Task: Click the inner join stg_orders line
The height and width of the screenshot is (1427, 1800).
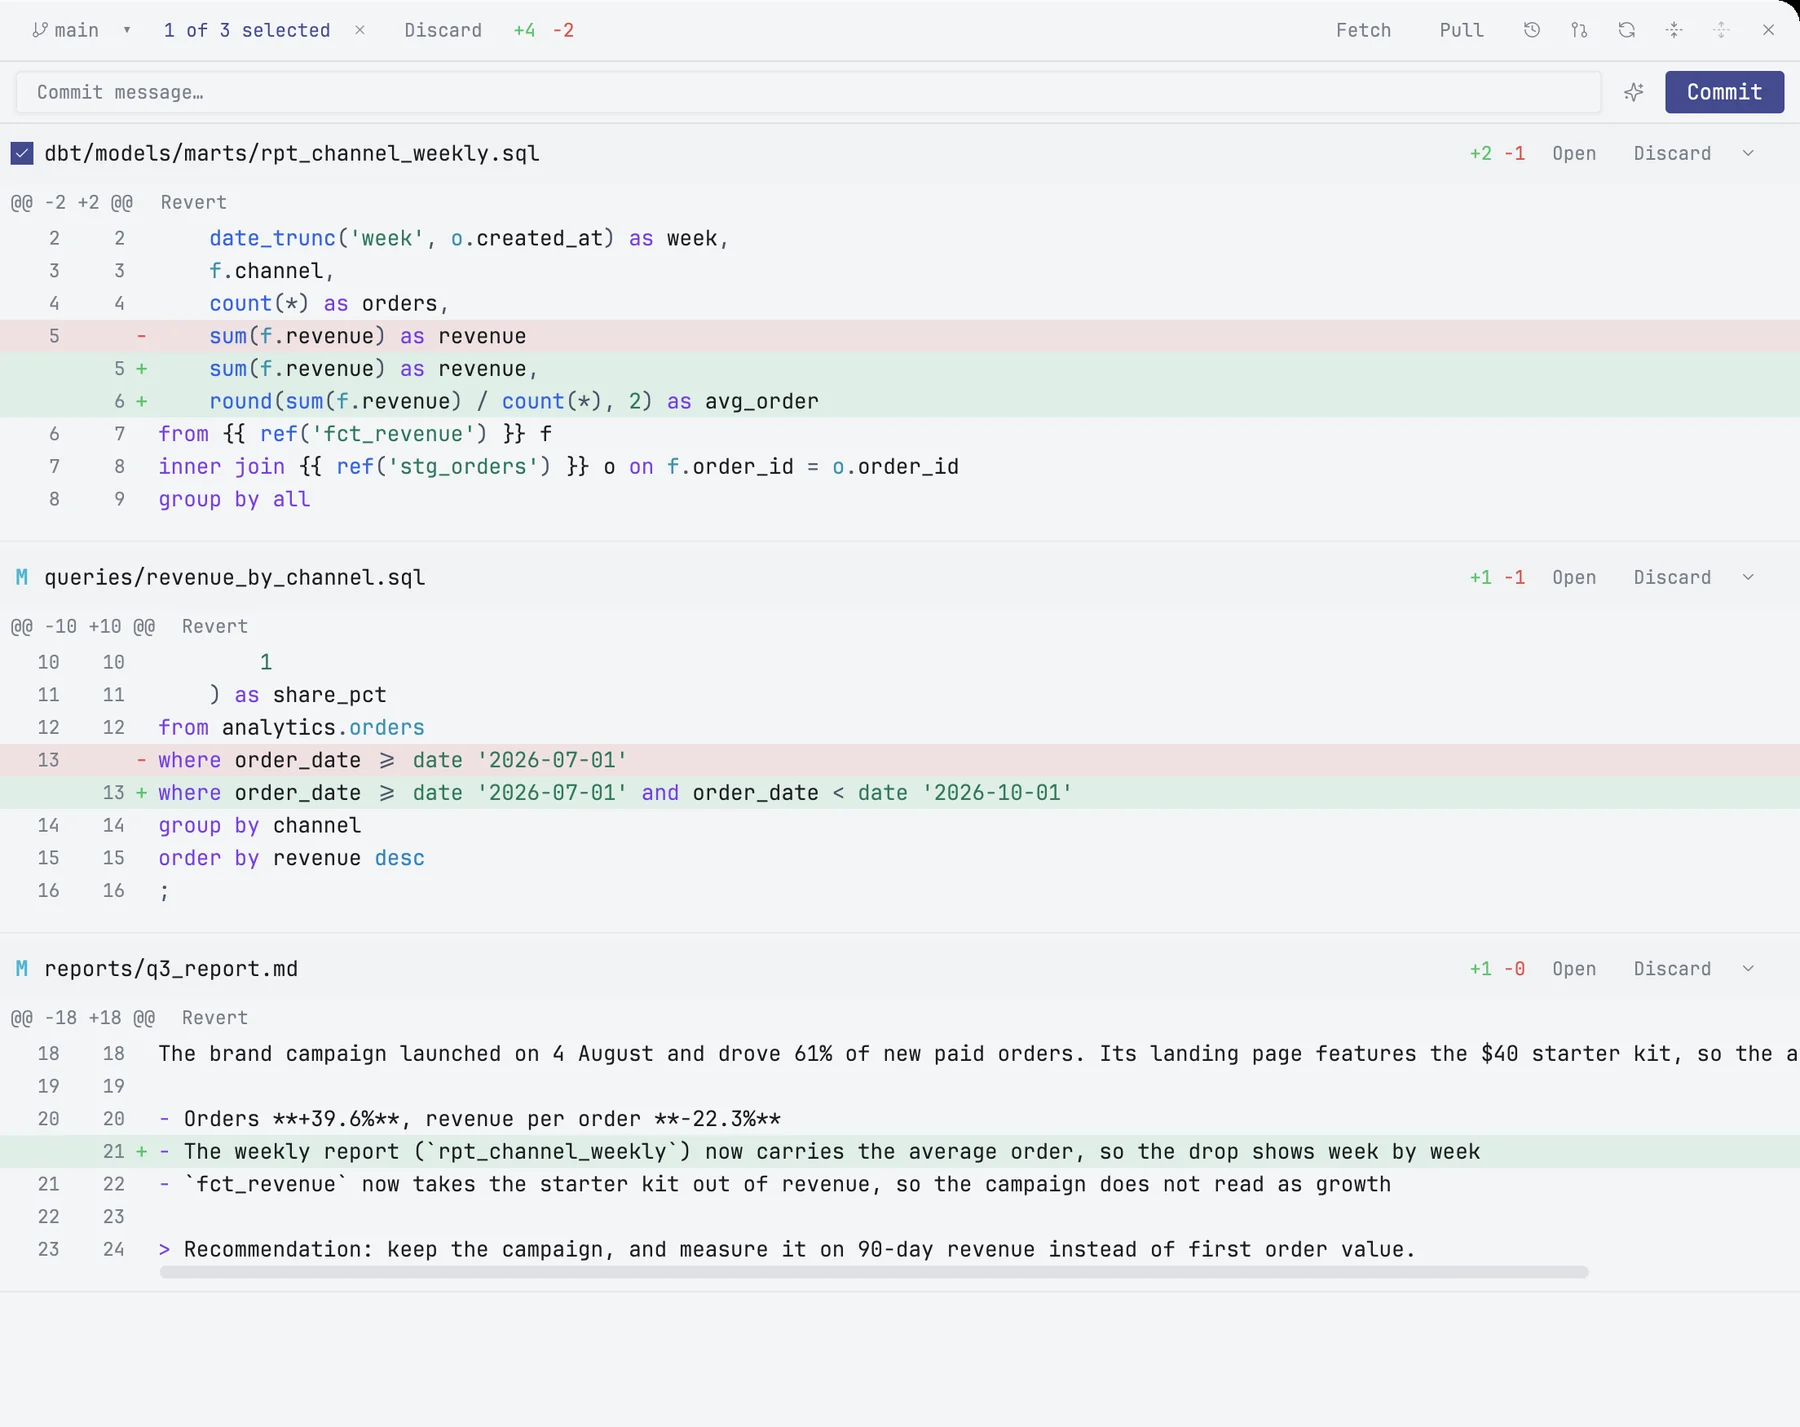Action: click(x=900, y=466)
